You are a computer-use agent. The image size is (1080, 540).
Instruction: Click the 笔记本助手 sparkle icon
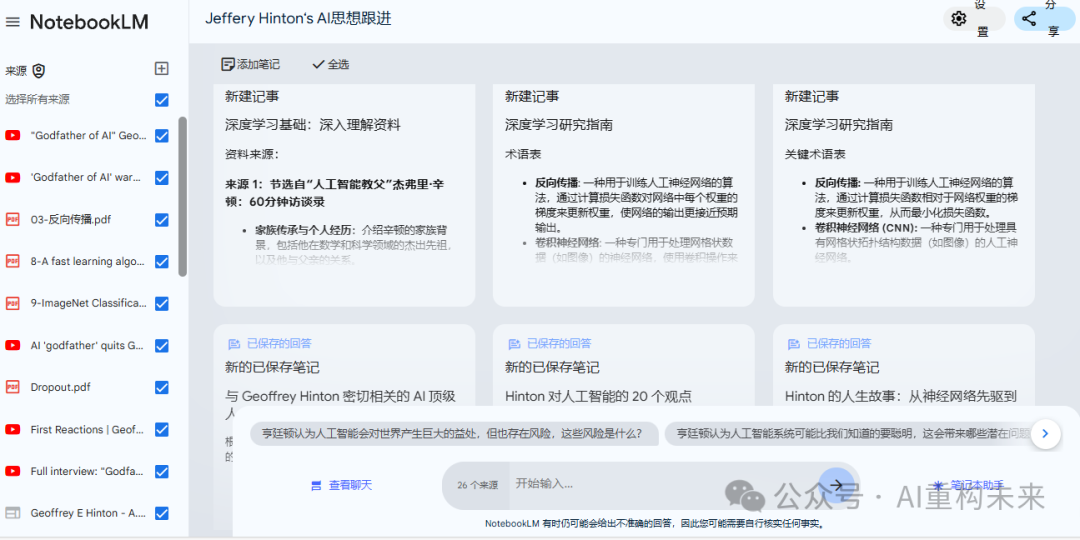click(937, 486)
